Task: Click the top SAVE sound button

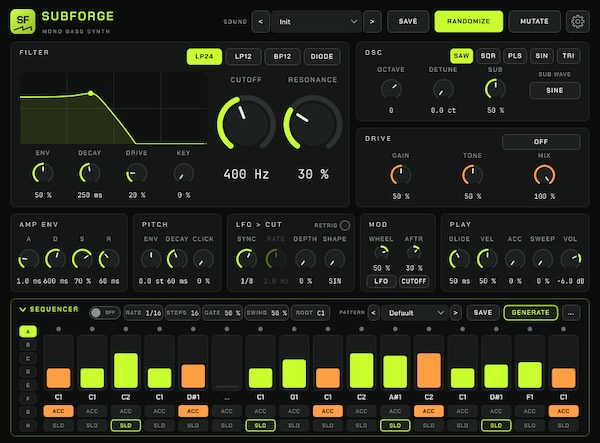Action: point(408,21)
